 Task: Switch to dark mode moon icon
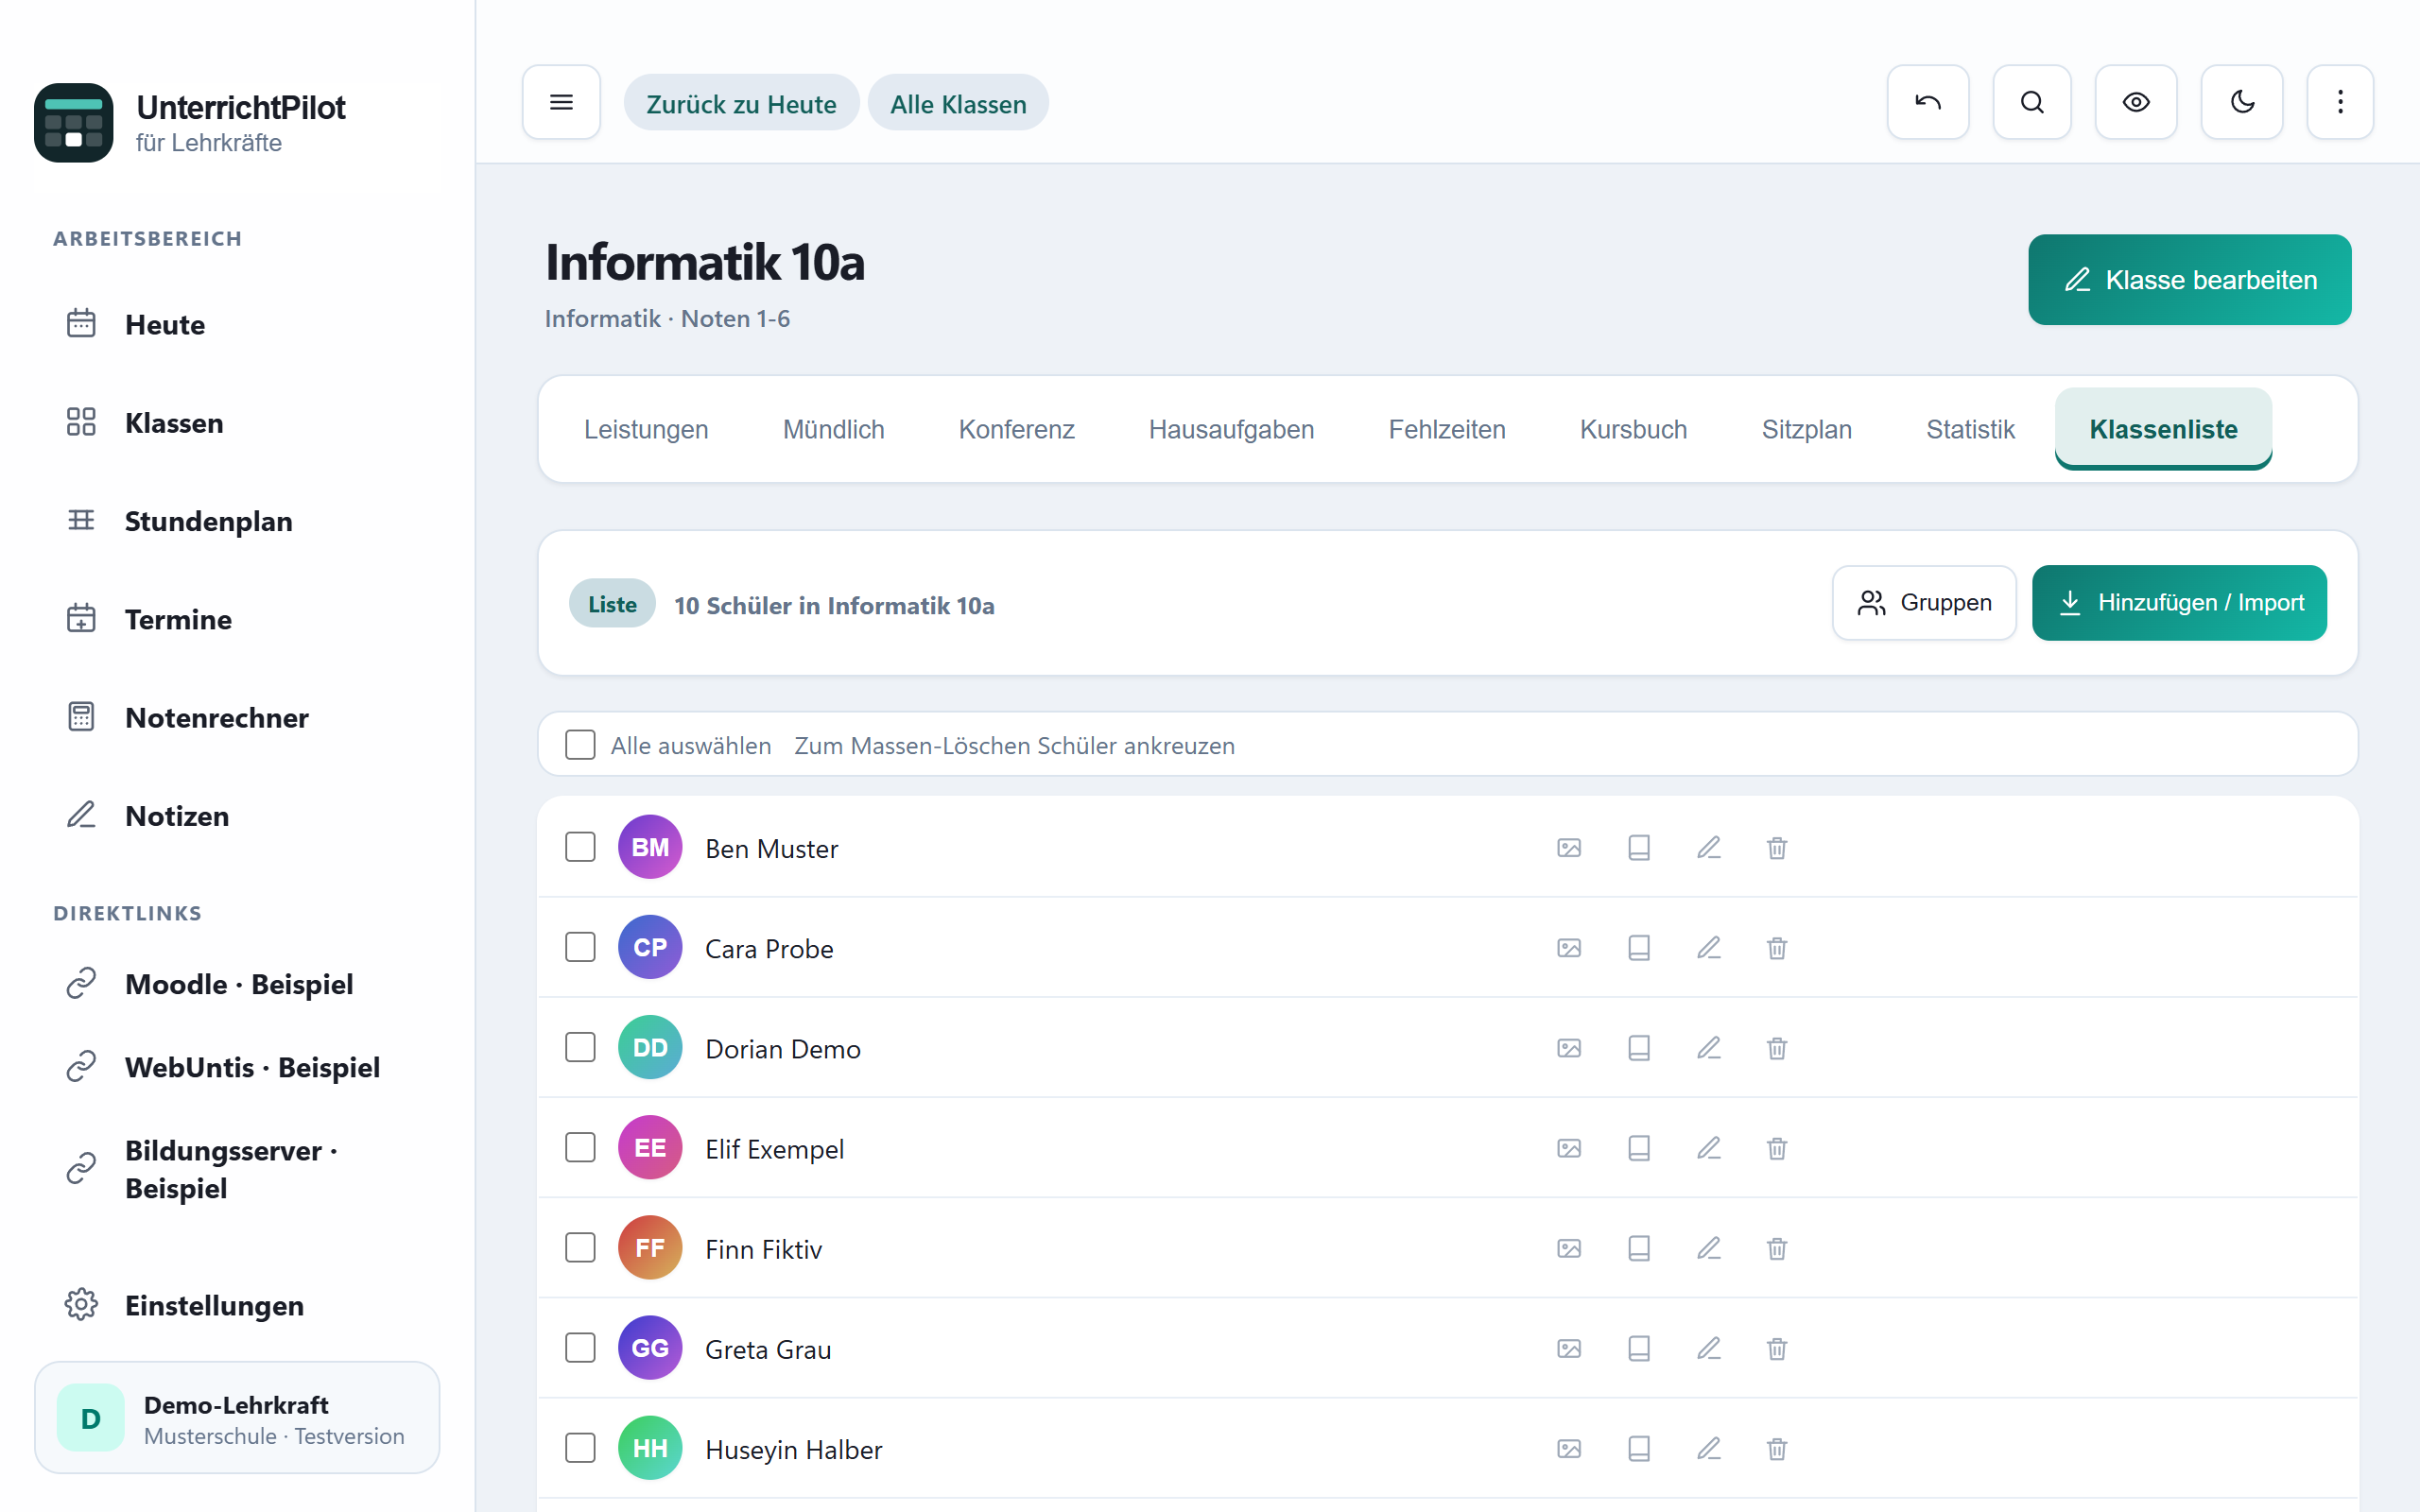point(2241,102)
